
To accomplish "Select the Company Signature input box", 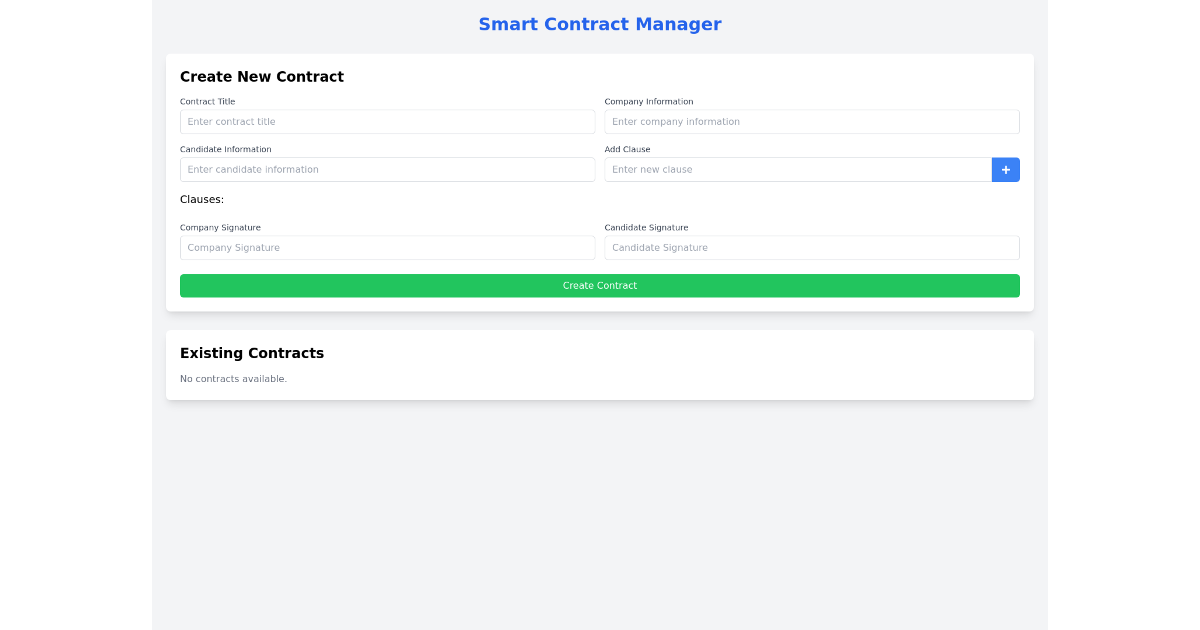I will (x=387, y=247).
